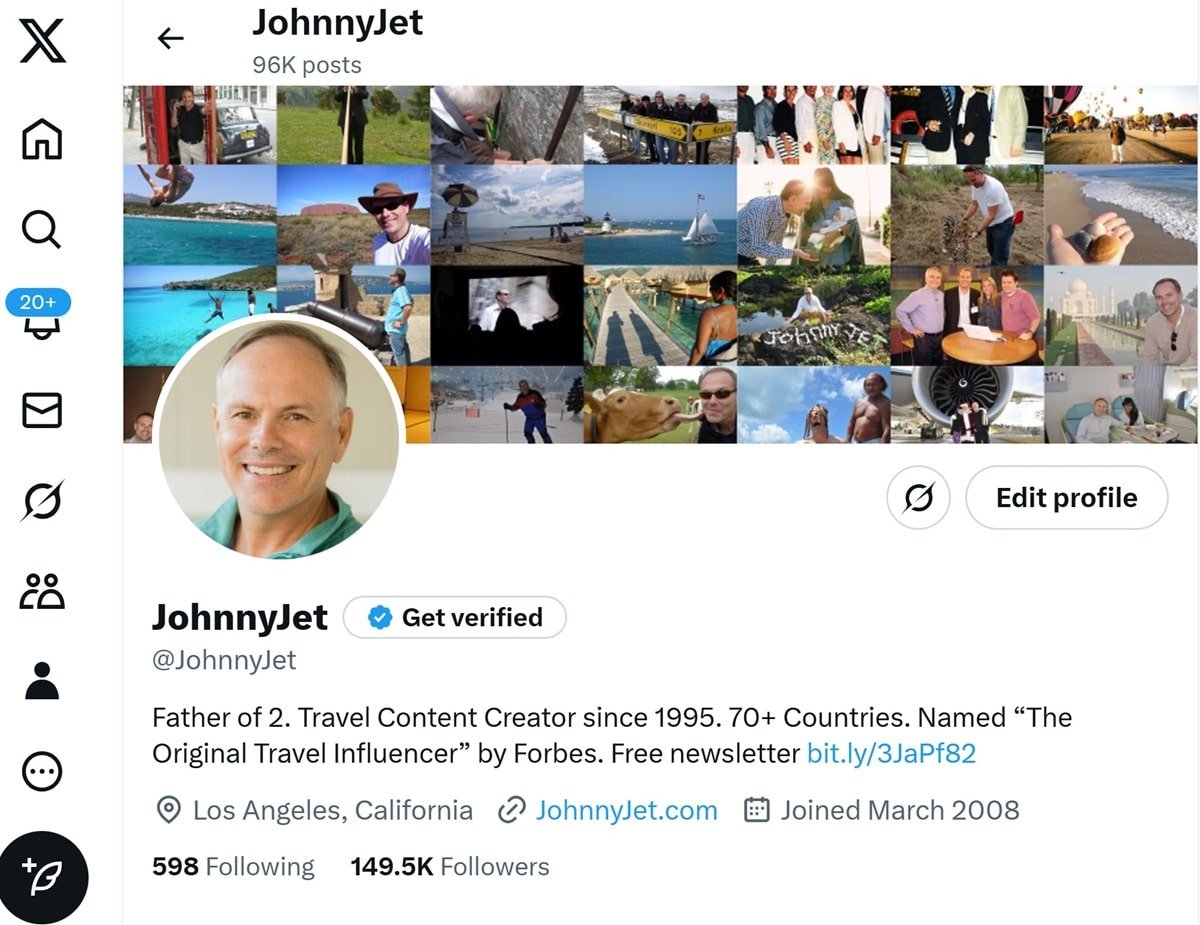
Task: Open Grok icon in the left sidebar
Action: 42,501
